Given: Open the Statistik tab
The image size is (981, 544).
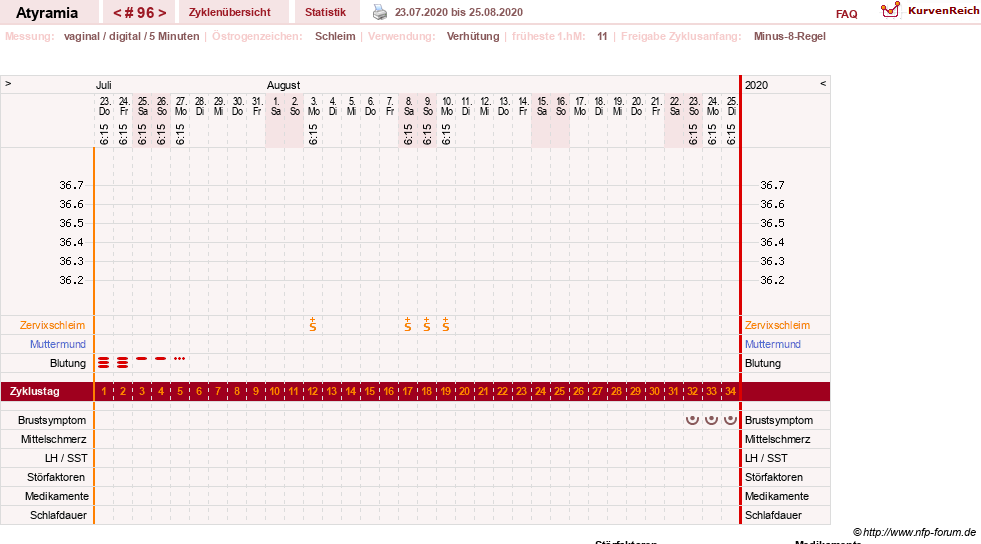Looking at the screenshot, I should coord(325,12).
